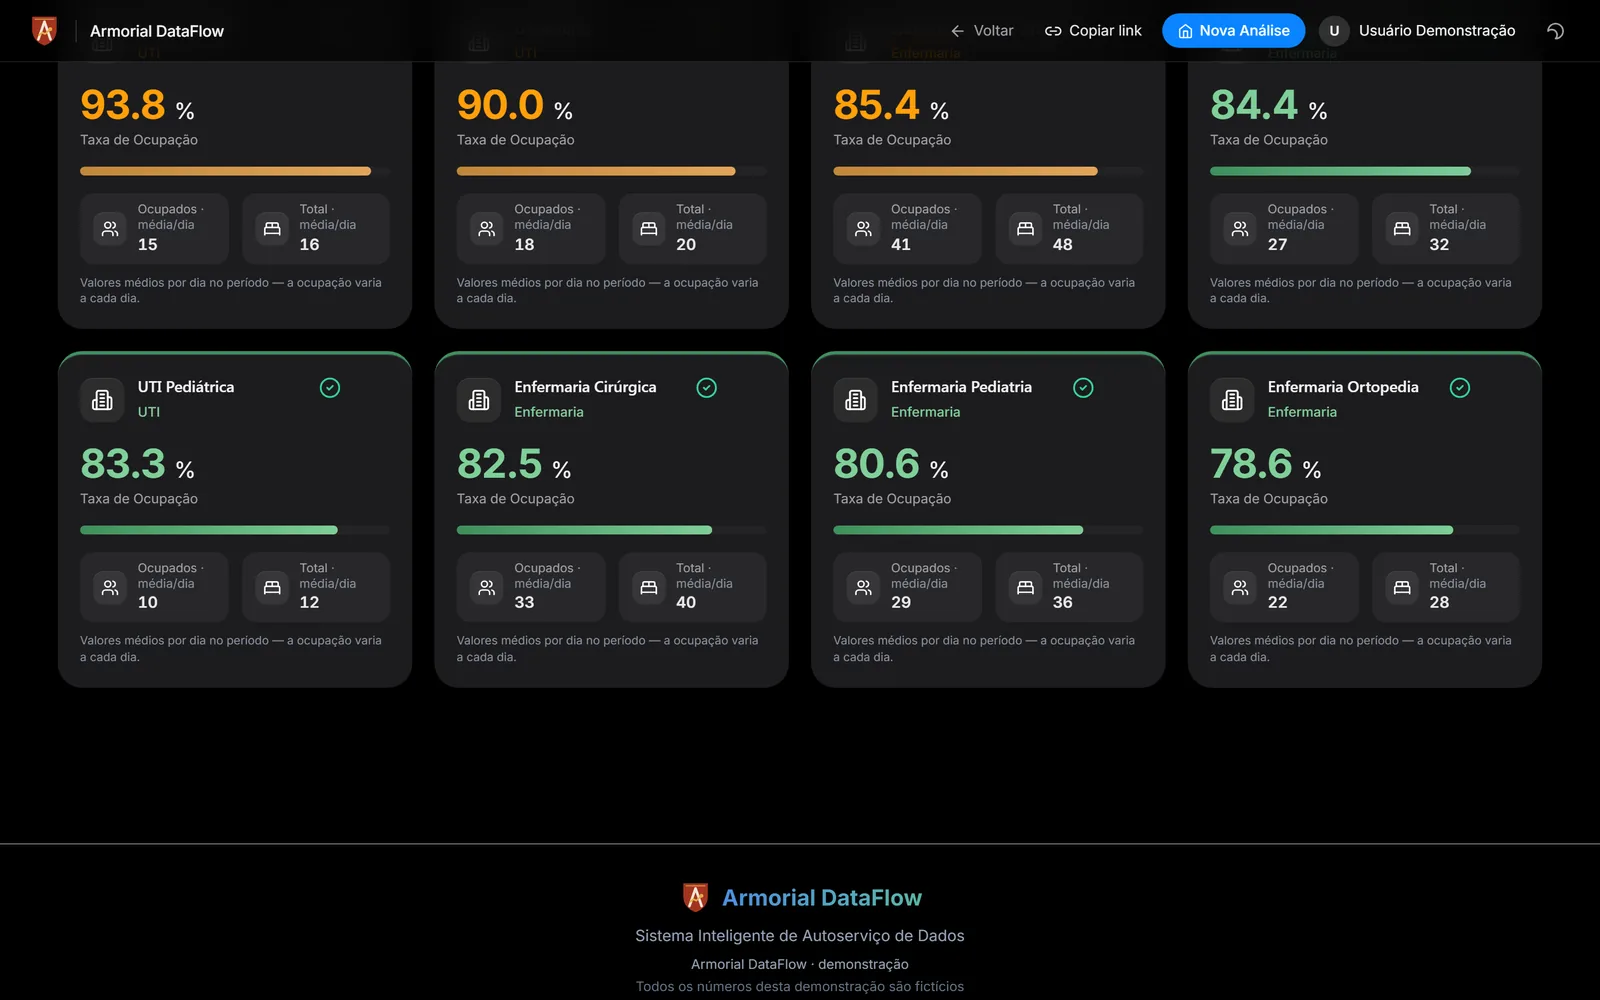
Task: Click the 80.6 % occupancy value
Action: click(891, 464)
